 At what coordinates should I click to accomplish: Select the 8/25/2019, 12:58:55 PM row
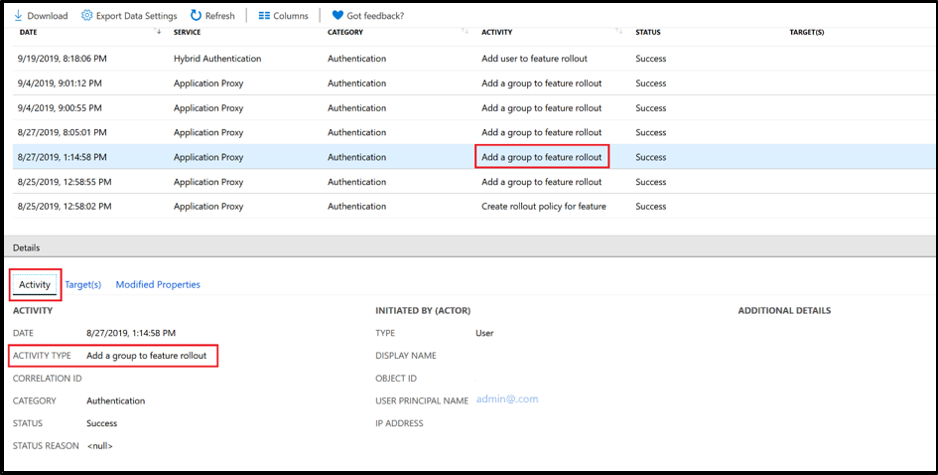(472, 181)
